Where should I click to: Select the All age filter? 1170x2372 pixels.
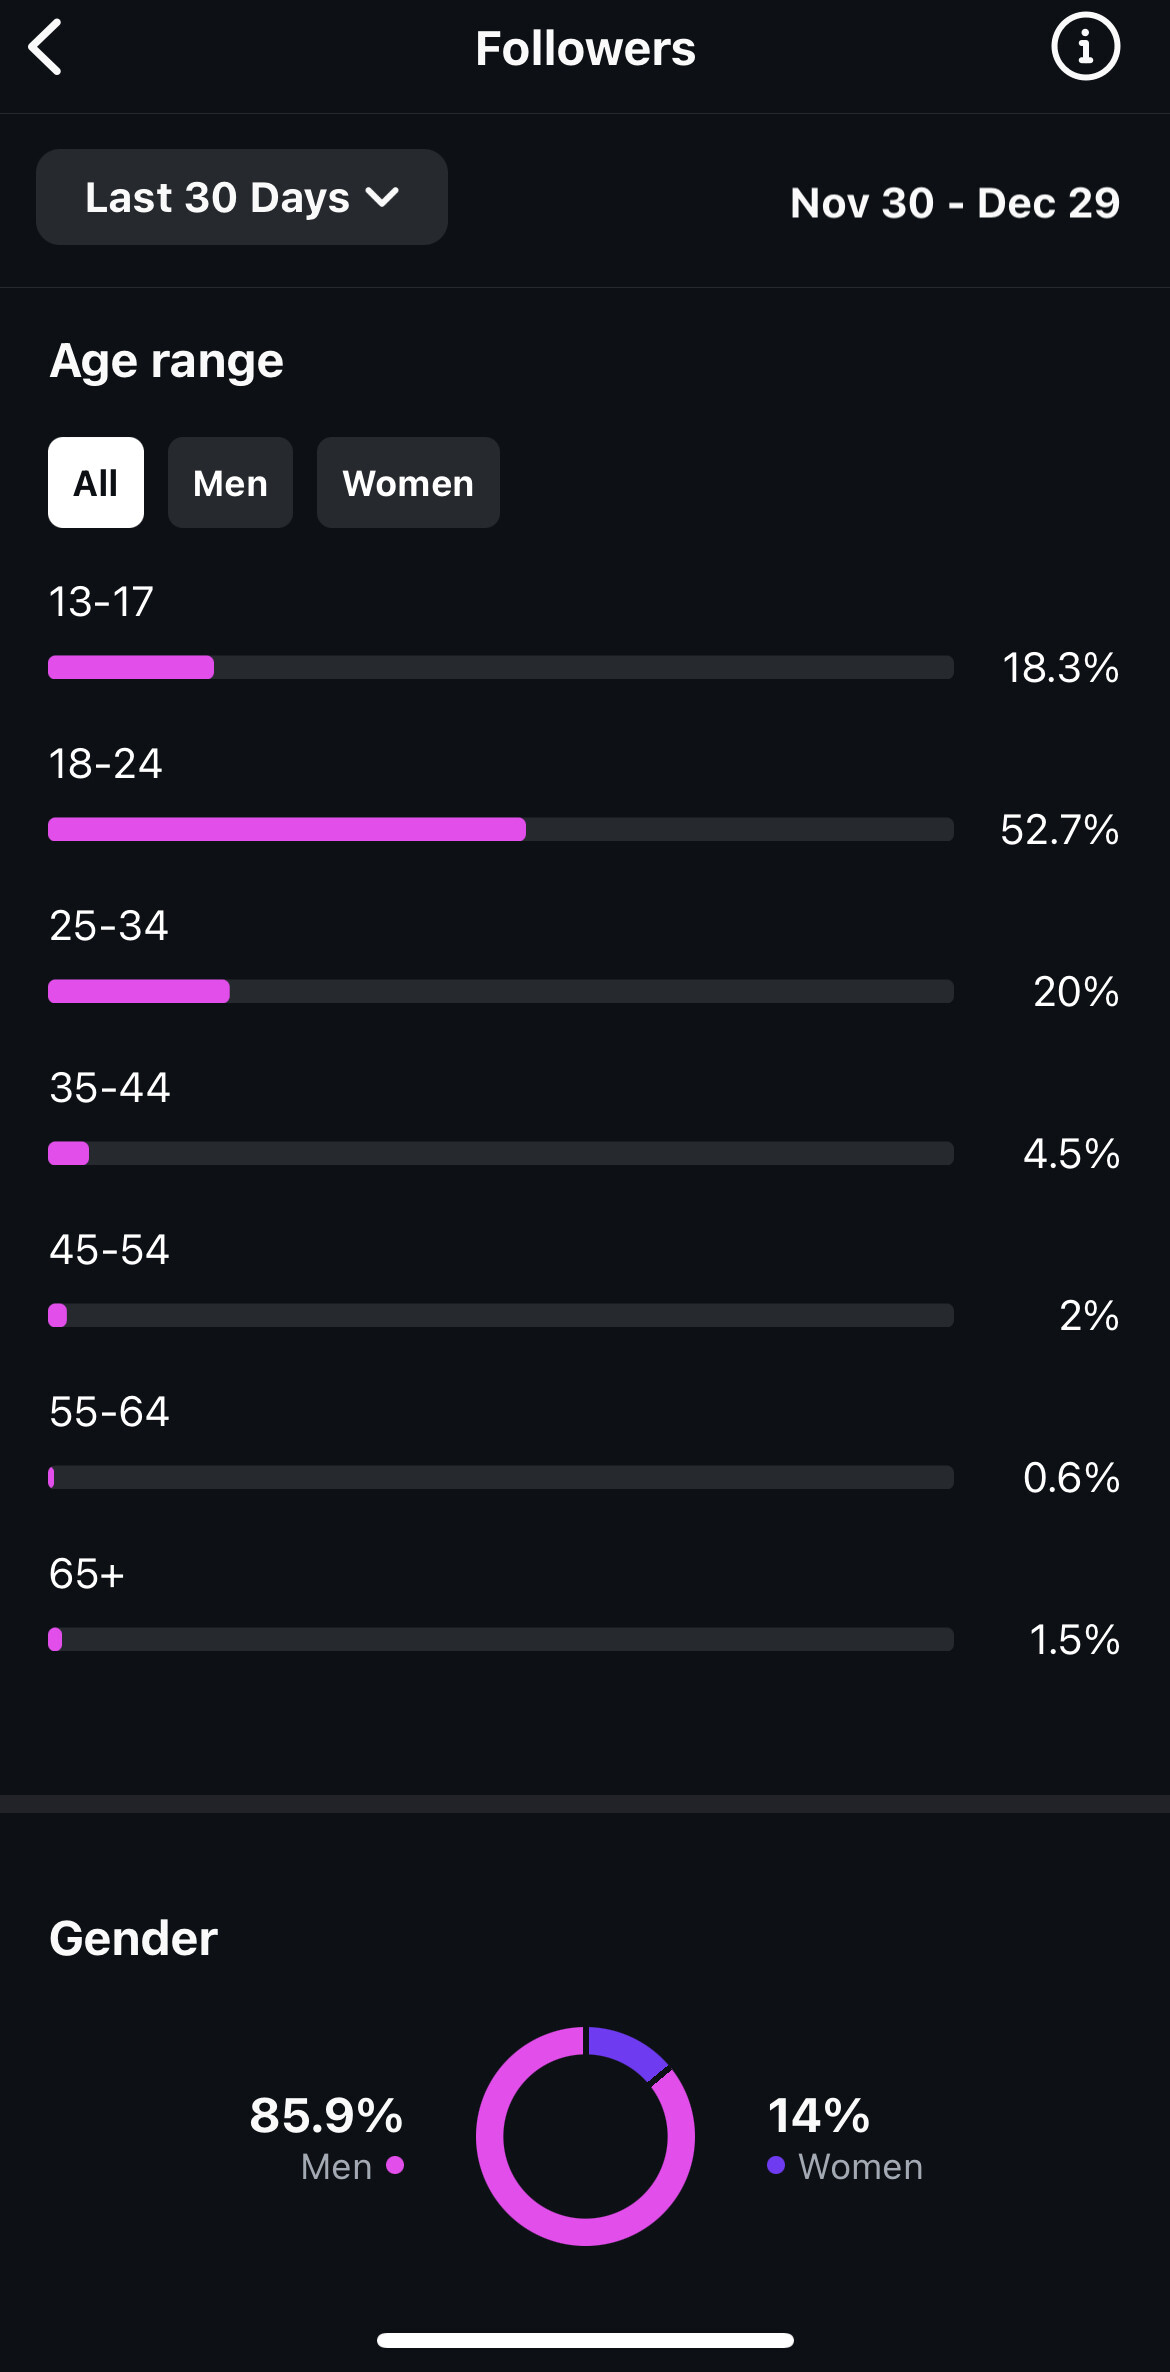click(96, 483)
